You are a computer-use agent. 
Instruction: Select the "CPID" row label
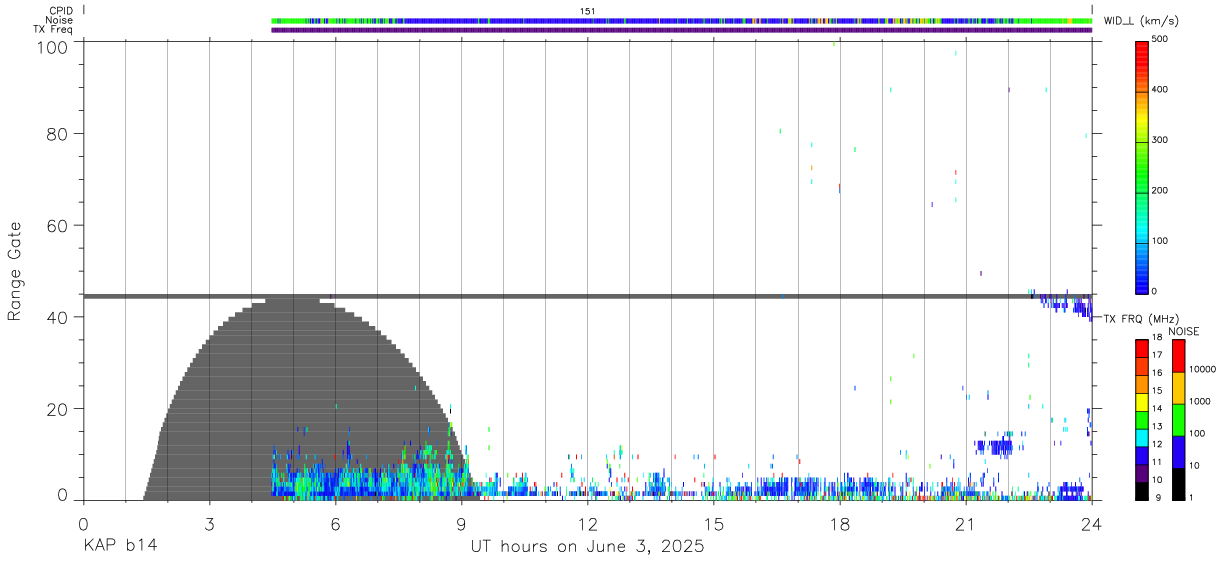60,11
